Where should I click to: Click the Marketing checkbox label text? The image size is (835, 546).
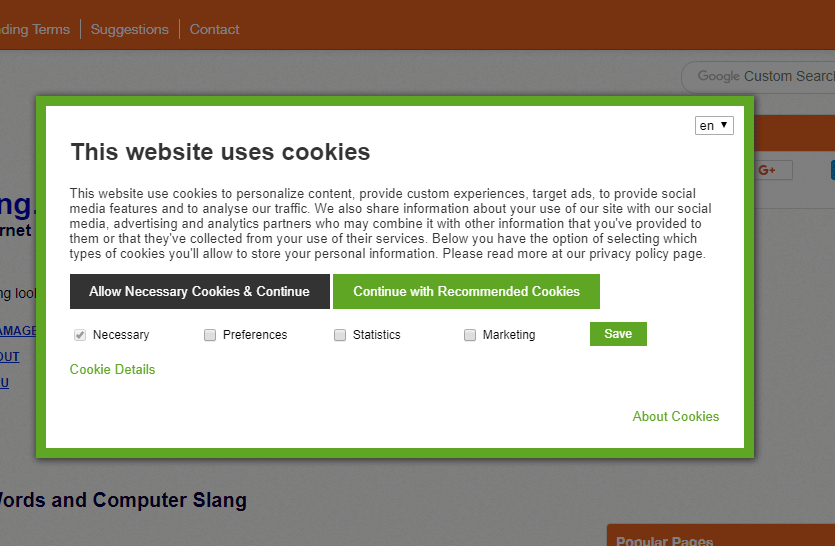click(x=509, y=335)
